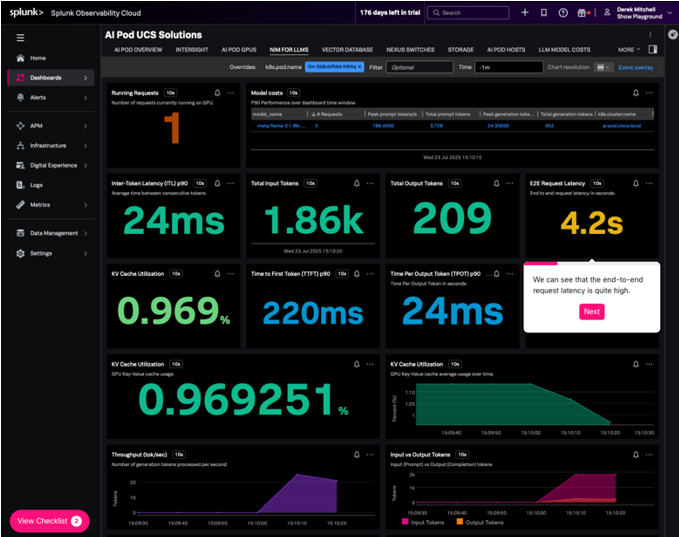Click the floating compass icon at top right
Screen dimensions: 679x537
coord(673,35)
